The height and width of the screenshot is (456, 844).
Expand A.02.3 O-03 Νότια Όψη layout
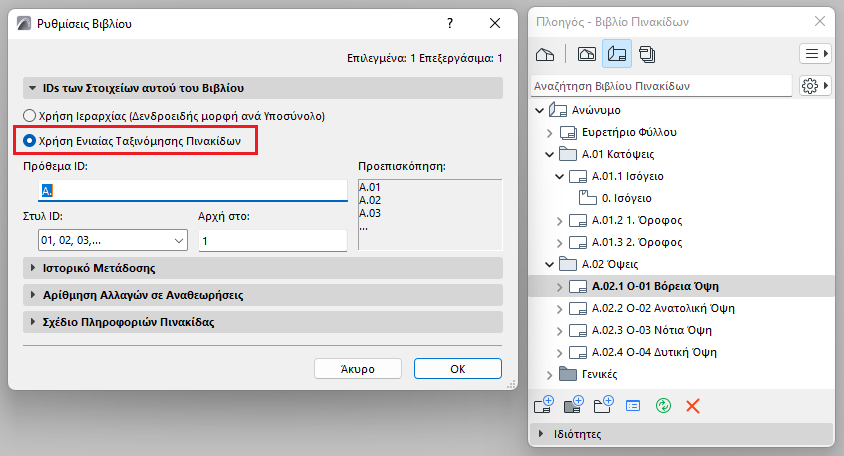pos(559,331)
